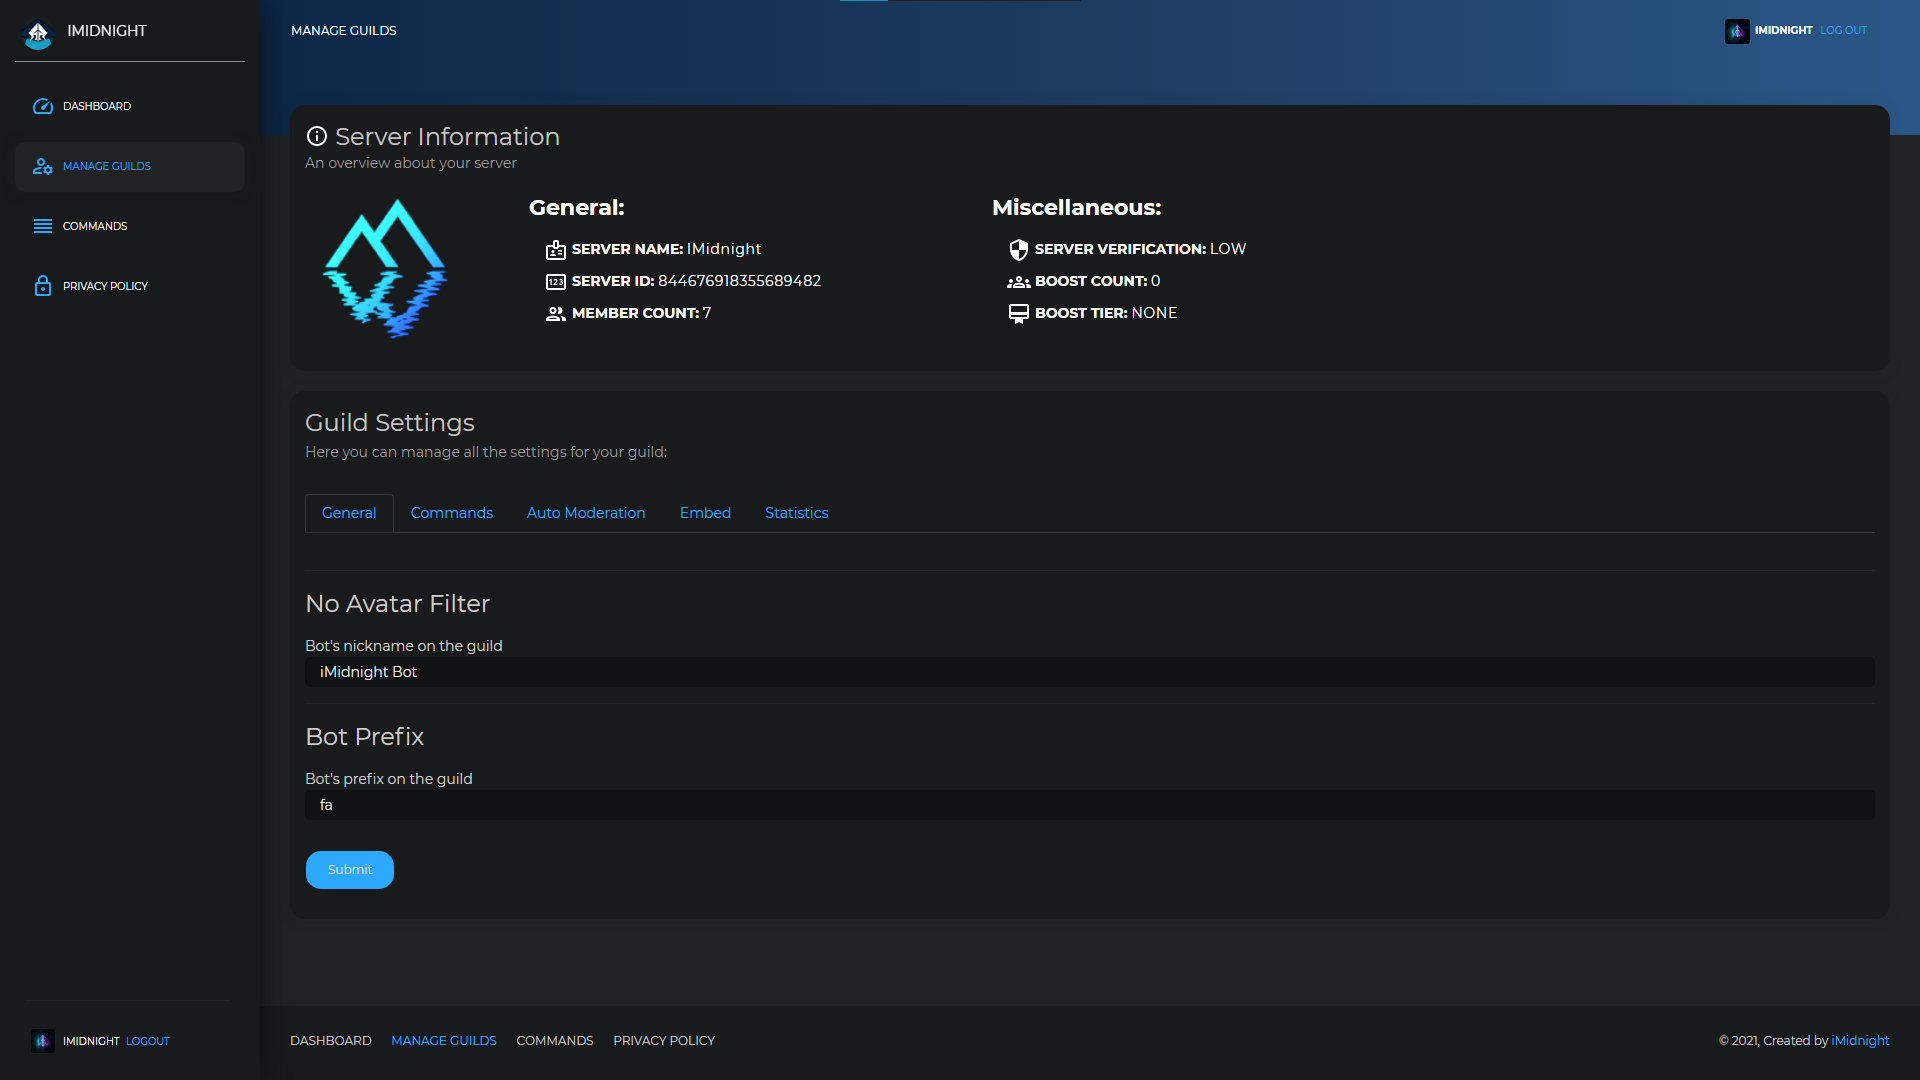Open the General settings tab
The image size is (1920, 1080).
(349, 513)
